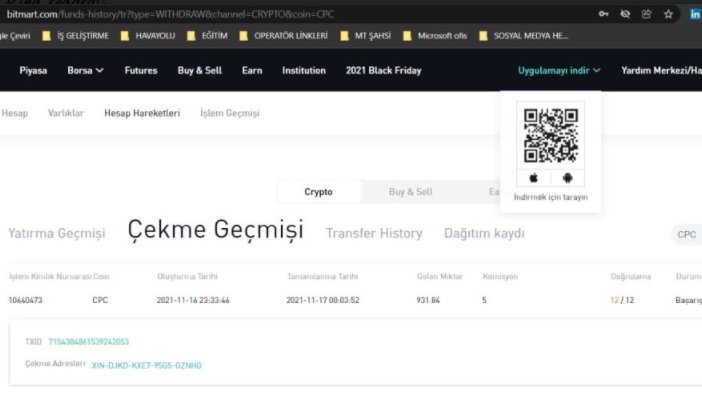This screenshot has height=395, width=702.
Task: Click the Komisyon column header
Action: pos(500,276)
